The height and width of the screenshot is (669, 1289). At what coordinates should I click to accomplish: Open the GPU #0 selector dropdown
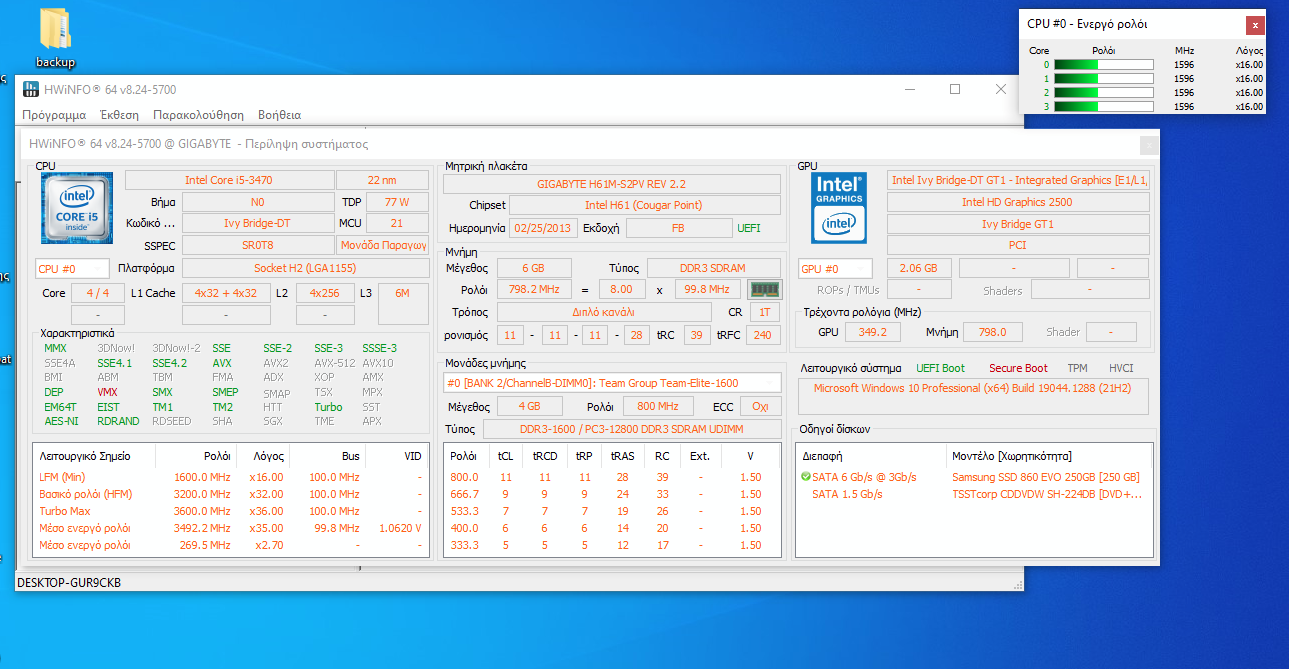pos(835,268)
